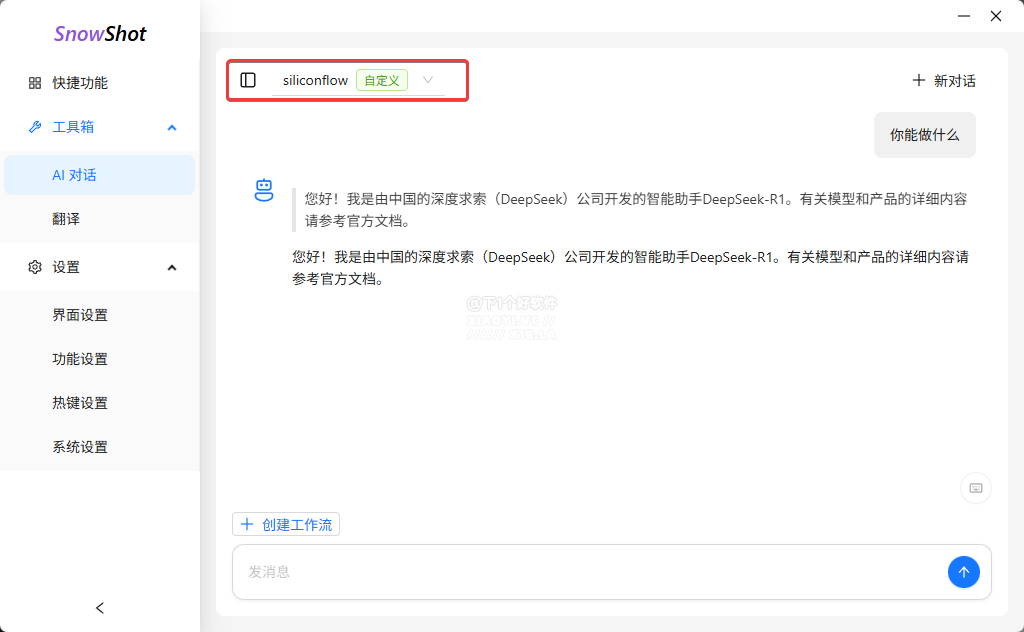This screenshot has width=1024, height=632.
Task: Click the 工具箱 wrench icon
Action: coord(35,127)
